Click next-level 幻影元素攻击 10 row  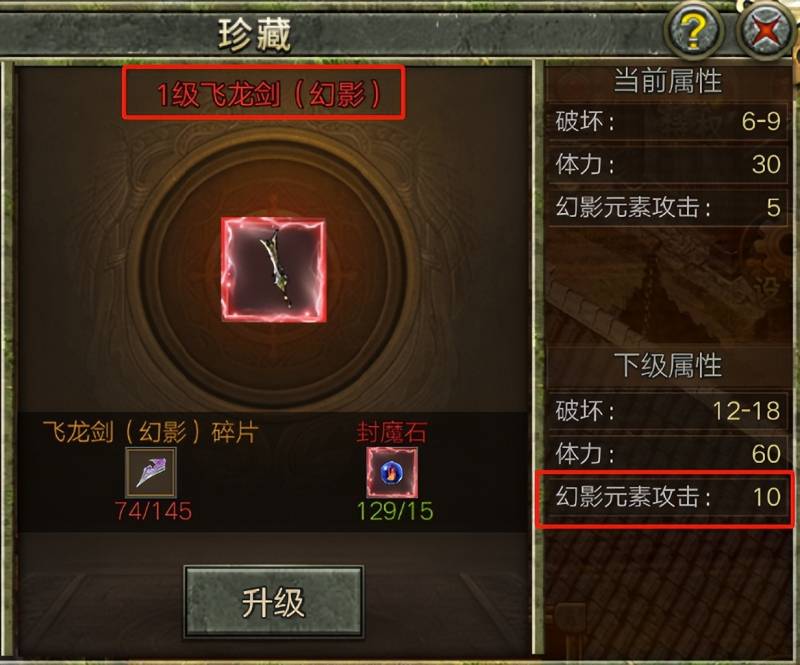coord(667,497)
